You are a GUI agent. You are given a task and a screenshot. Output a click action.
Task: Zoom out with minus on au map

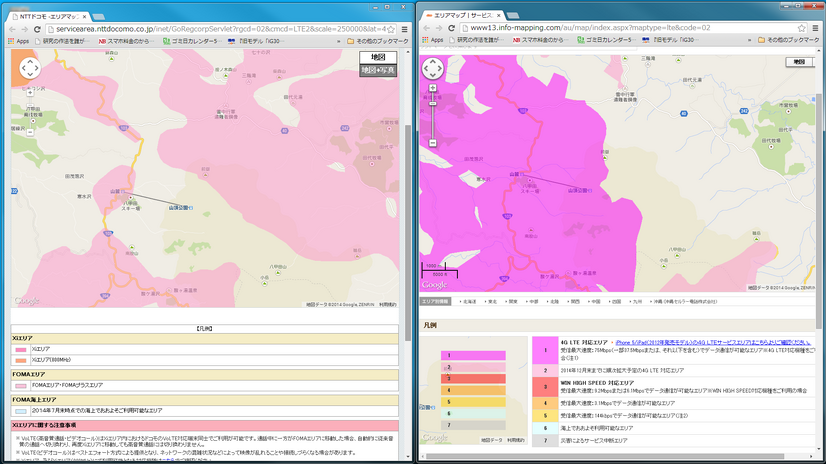pos(432,143)
